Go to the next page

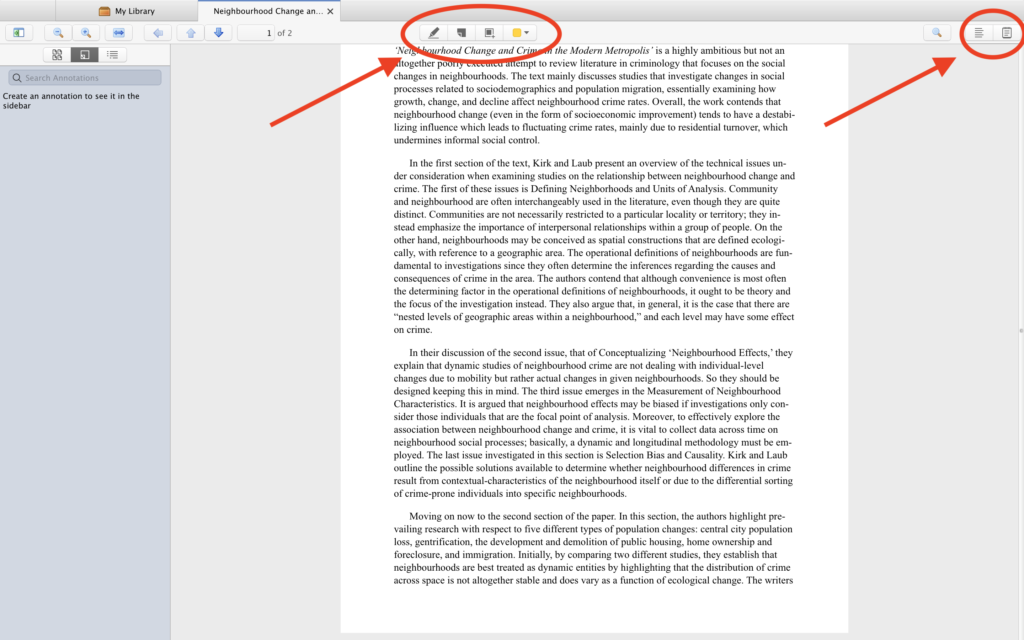tap(219, 33)
